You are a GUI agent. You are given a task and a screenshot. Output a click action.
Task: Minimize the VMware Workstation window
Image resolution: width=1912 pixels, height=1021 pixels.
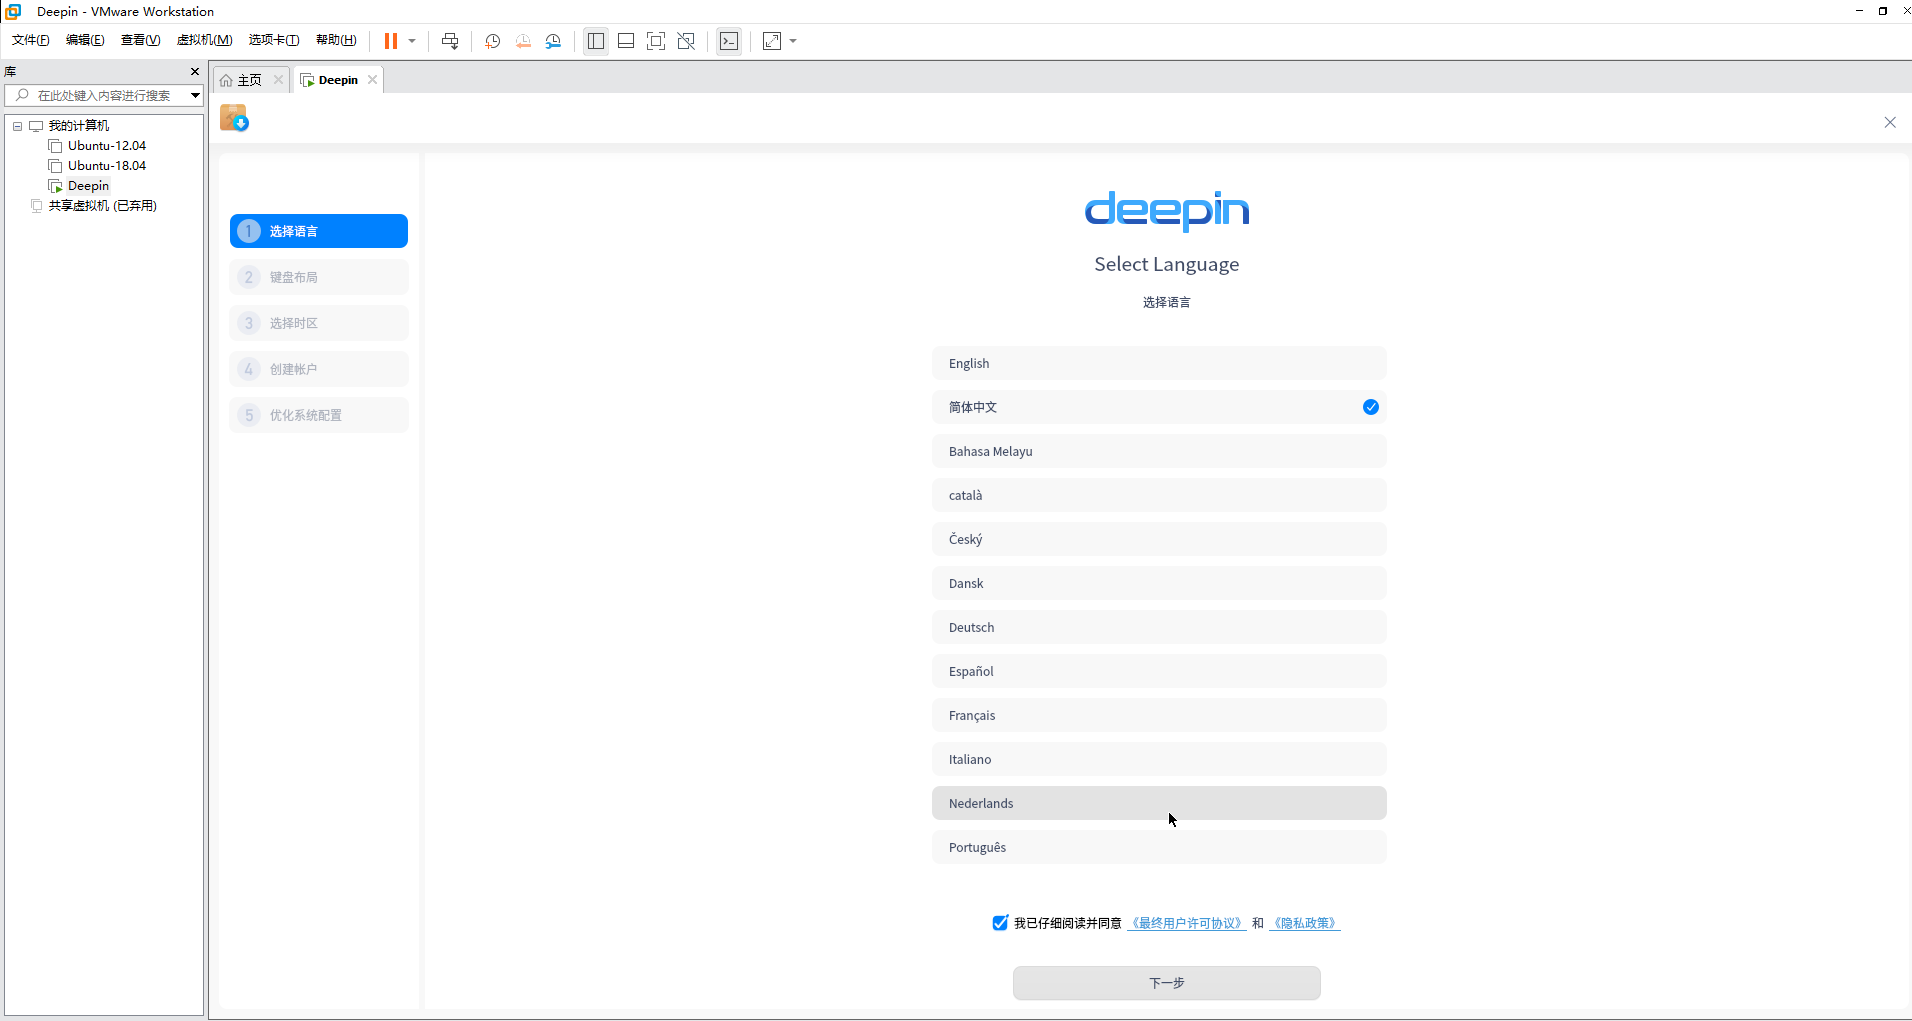tap(1859, 11)
